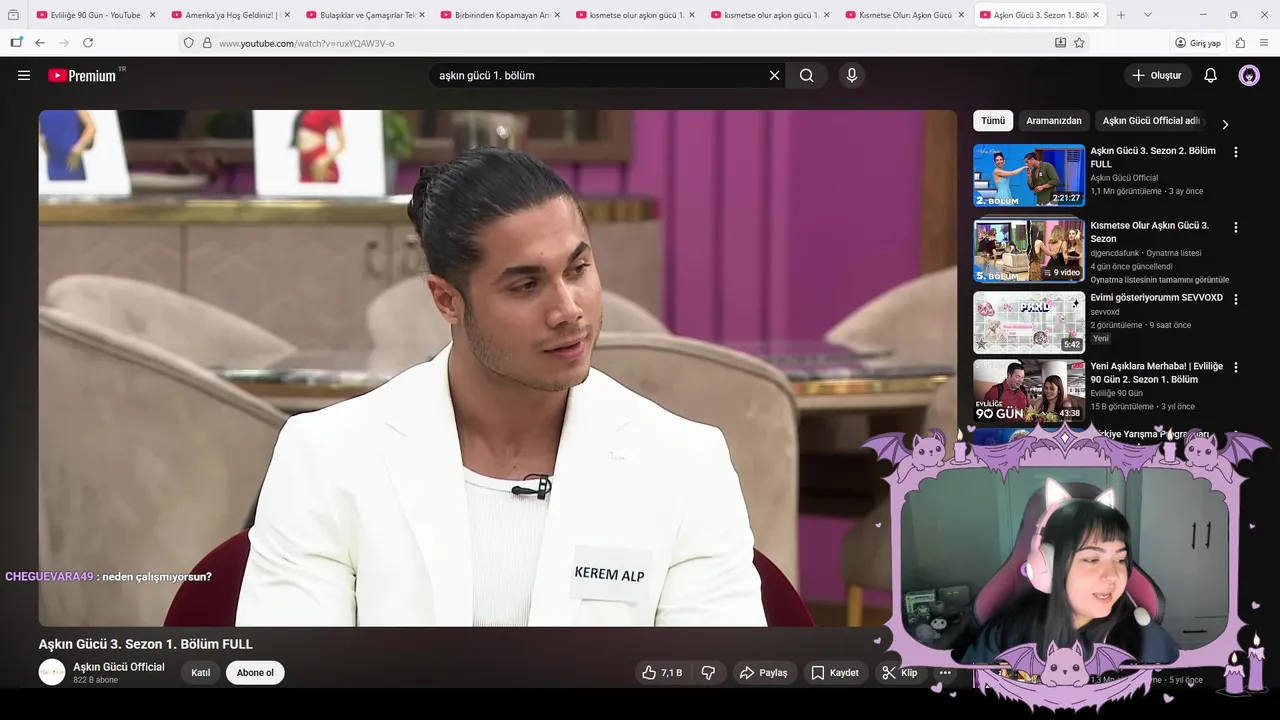Image resolution: width=1280 pixels, height=720 pixels.
Task: Expand the list all tabs dropdown
Action: pyautogui.click(x=1147, y=15)
